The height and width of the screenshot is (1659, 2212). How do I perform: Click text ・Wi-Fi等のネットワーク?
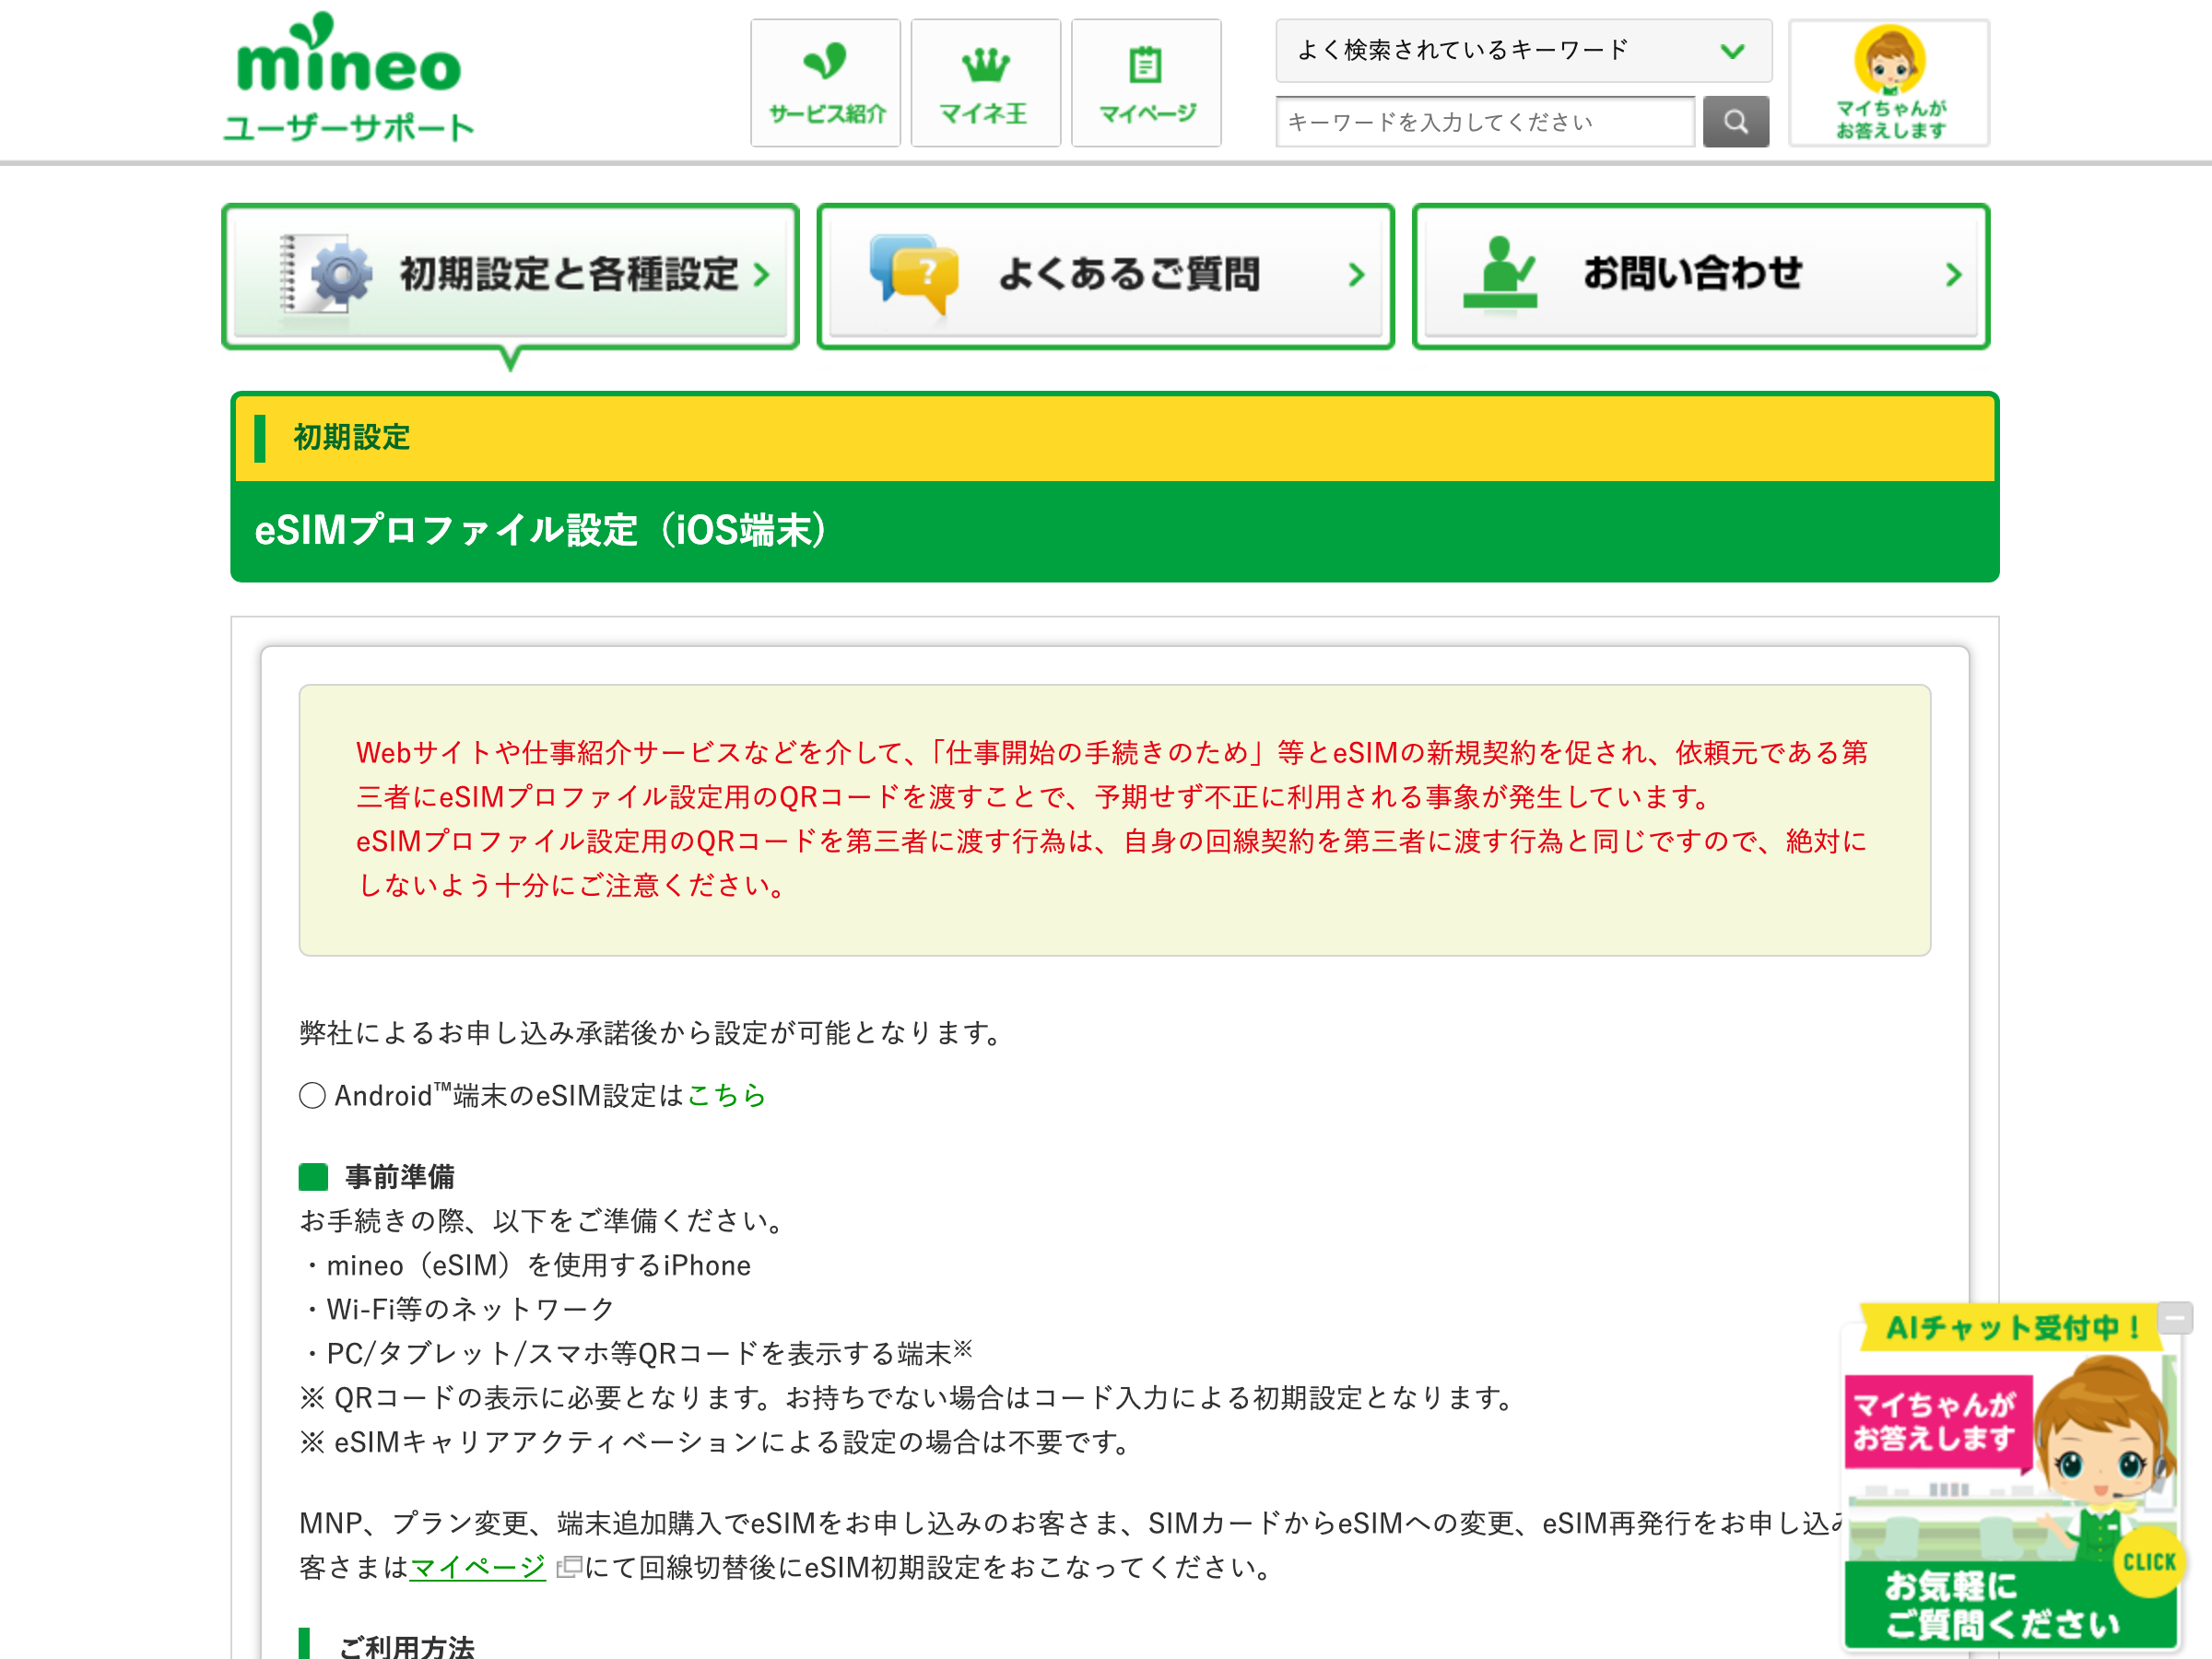[457, 1309]
